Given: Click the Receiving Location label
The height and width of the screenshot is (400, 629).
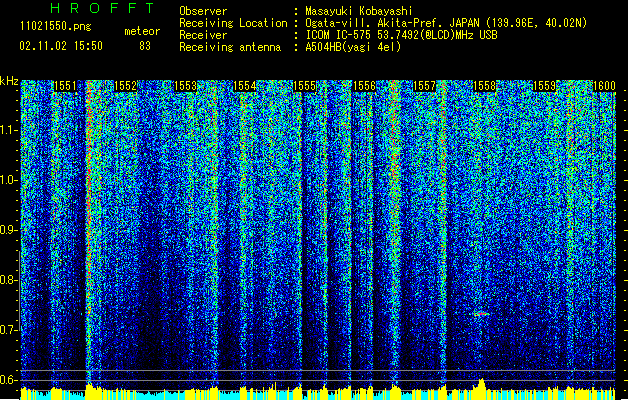Looking at the screenshot, I should (233, 23).
